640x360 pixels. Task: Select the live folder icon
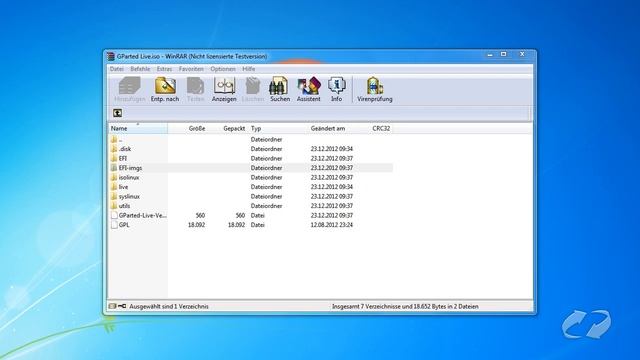tap(114, 187)
